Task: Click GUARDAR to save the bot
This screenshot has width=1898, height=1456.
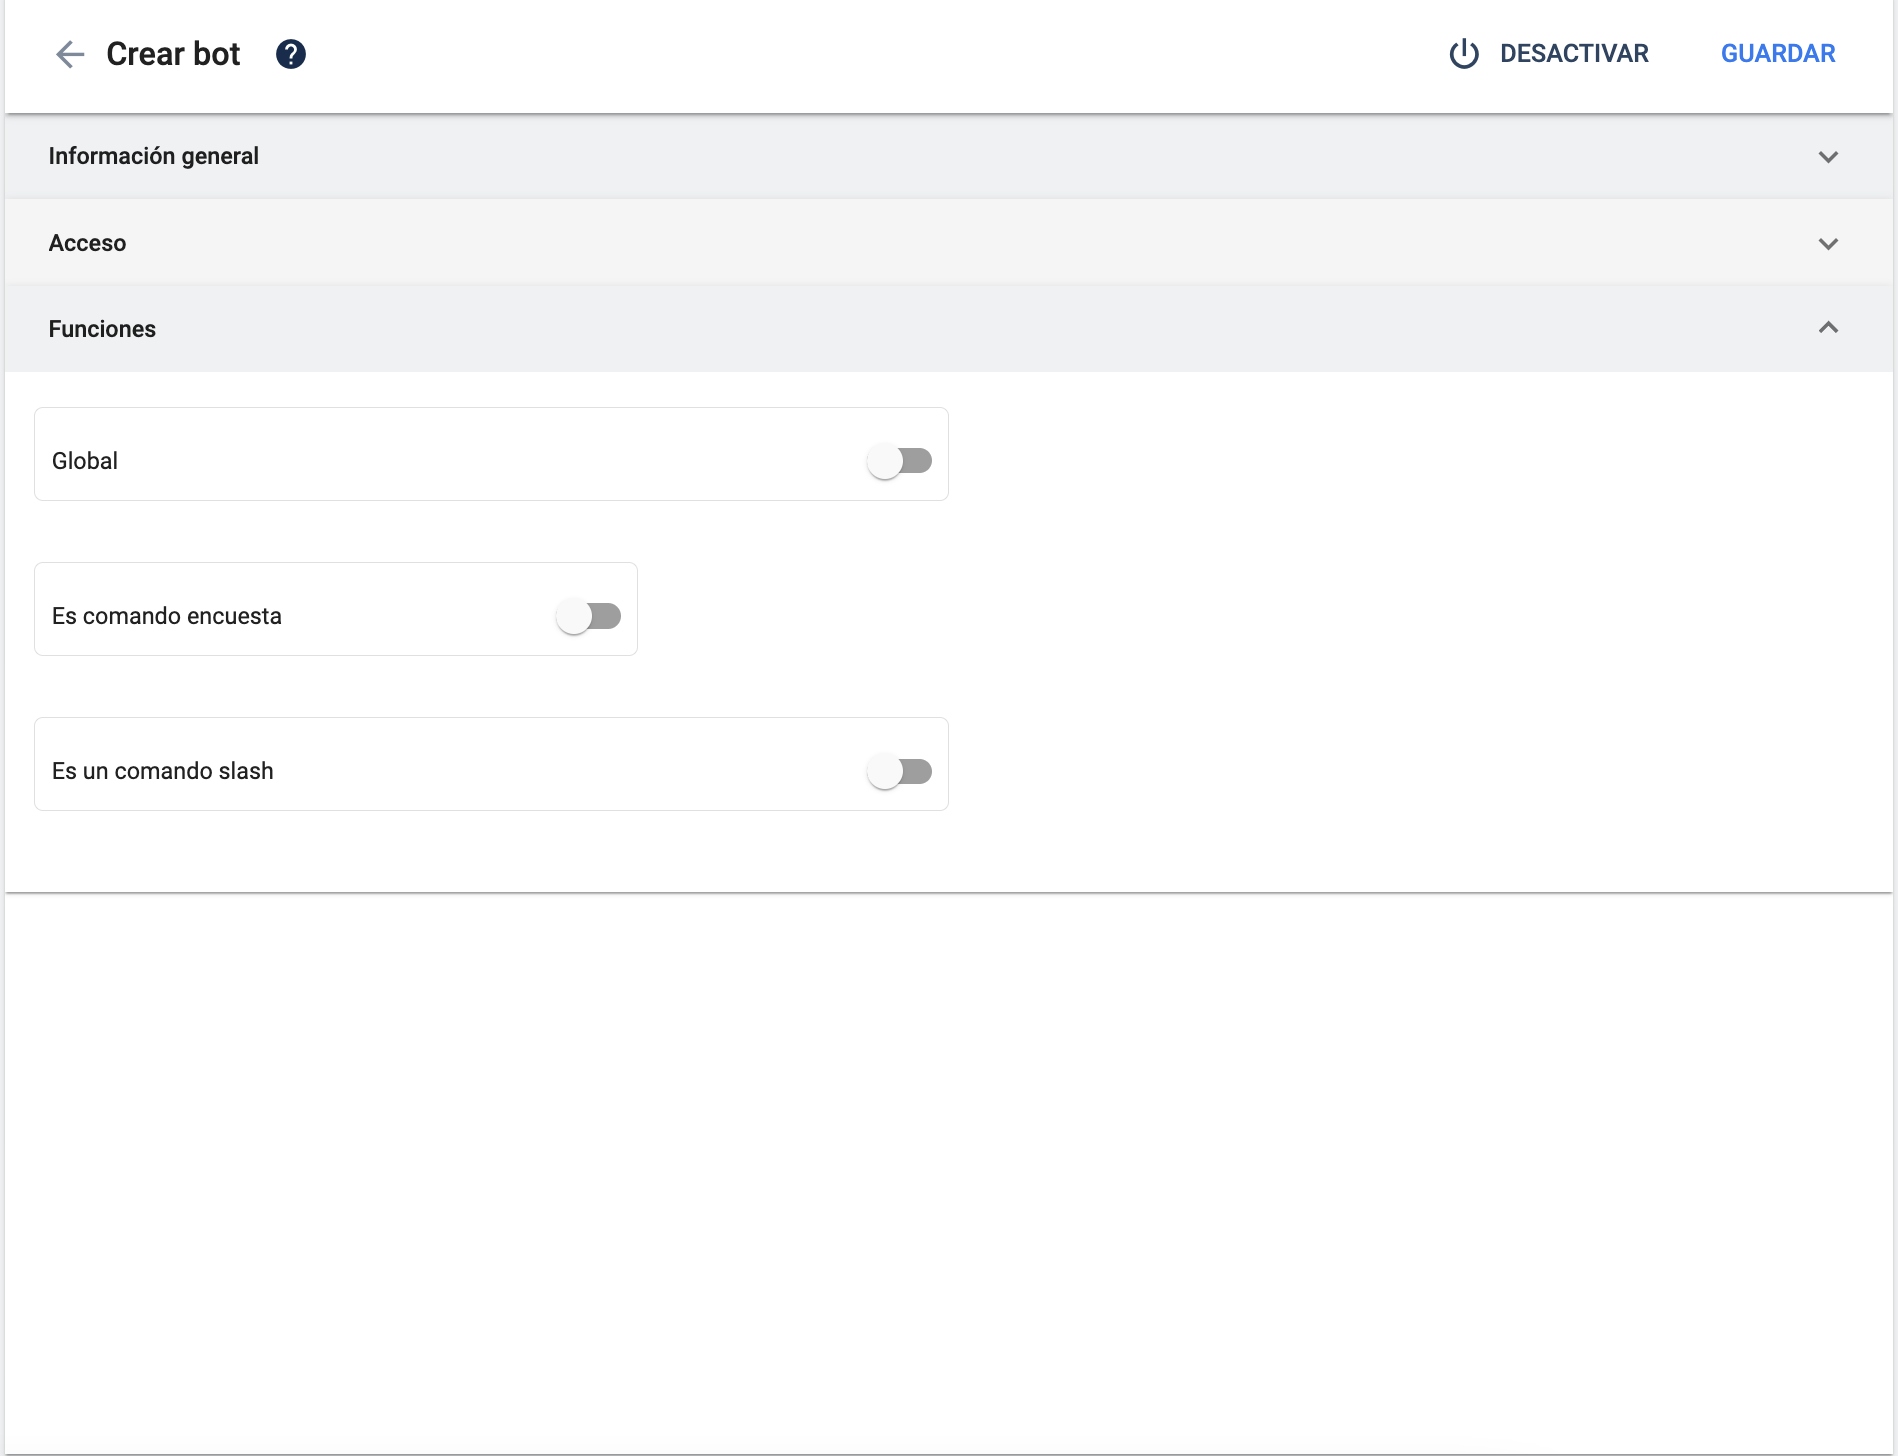Action: click(1777, 53)
